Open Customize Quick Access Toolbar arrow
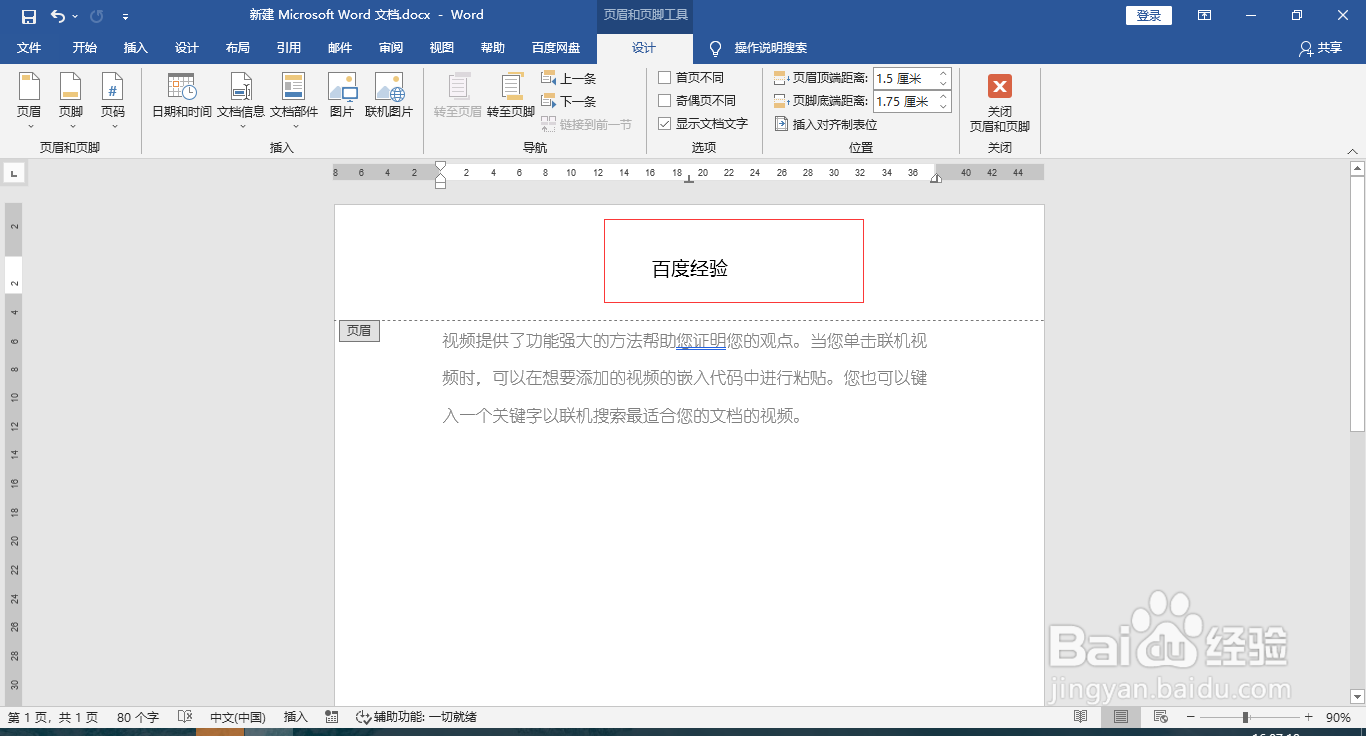1366x736 pixels. click(x=125, y=17)
